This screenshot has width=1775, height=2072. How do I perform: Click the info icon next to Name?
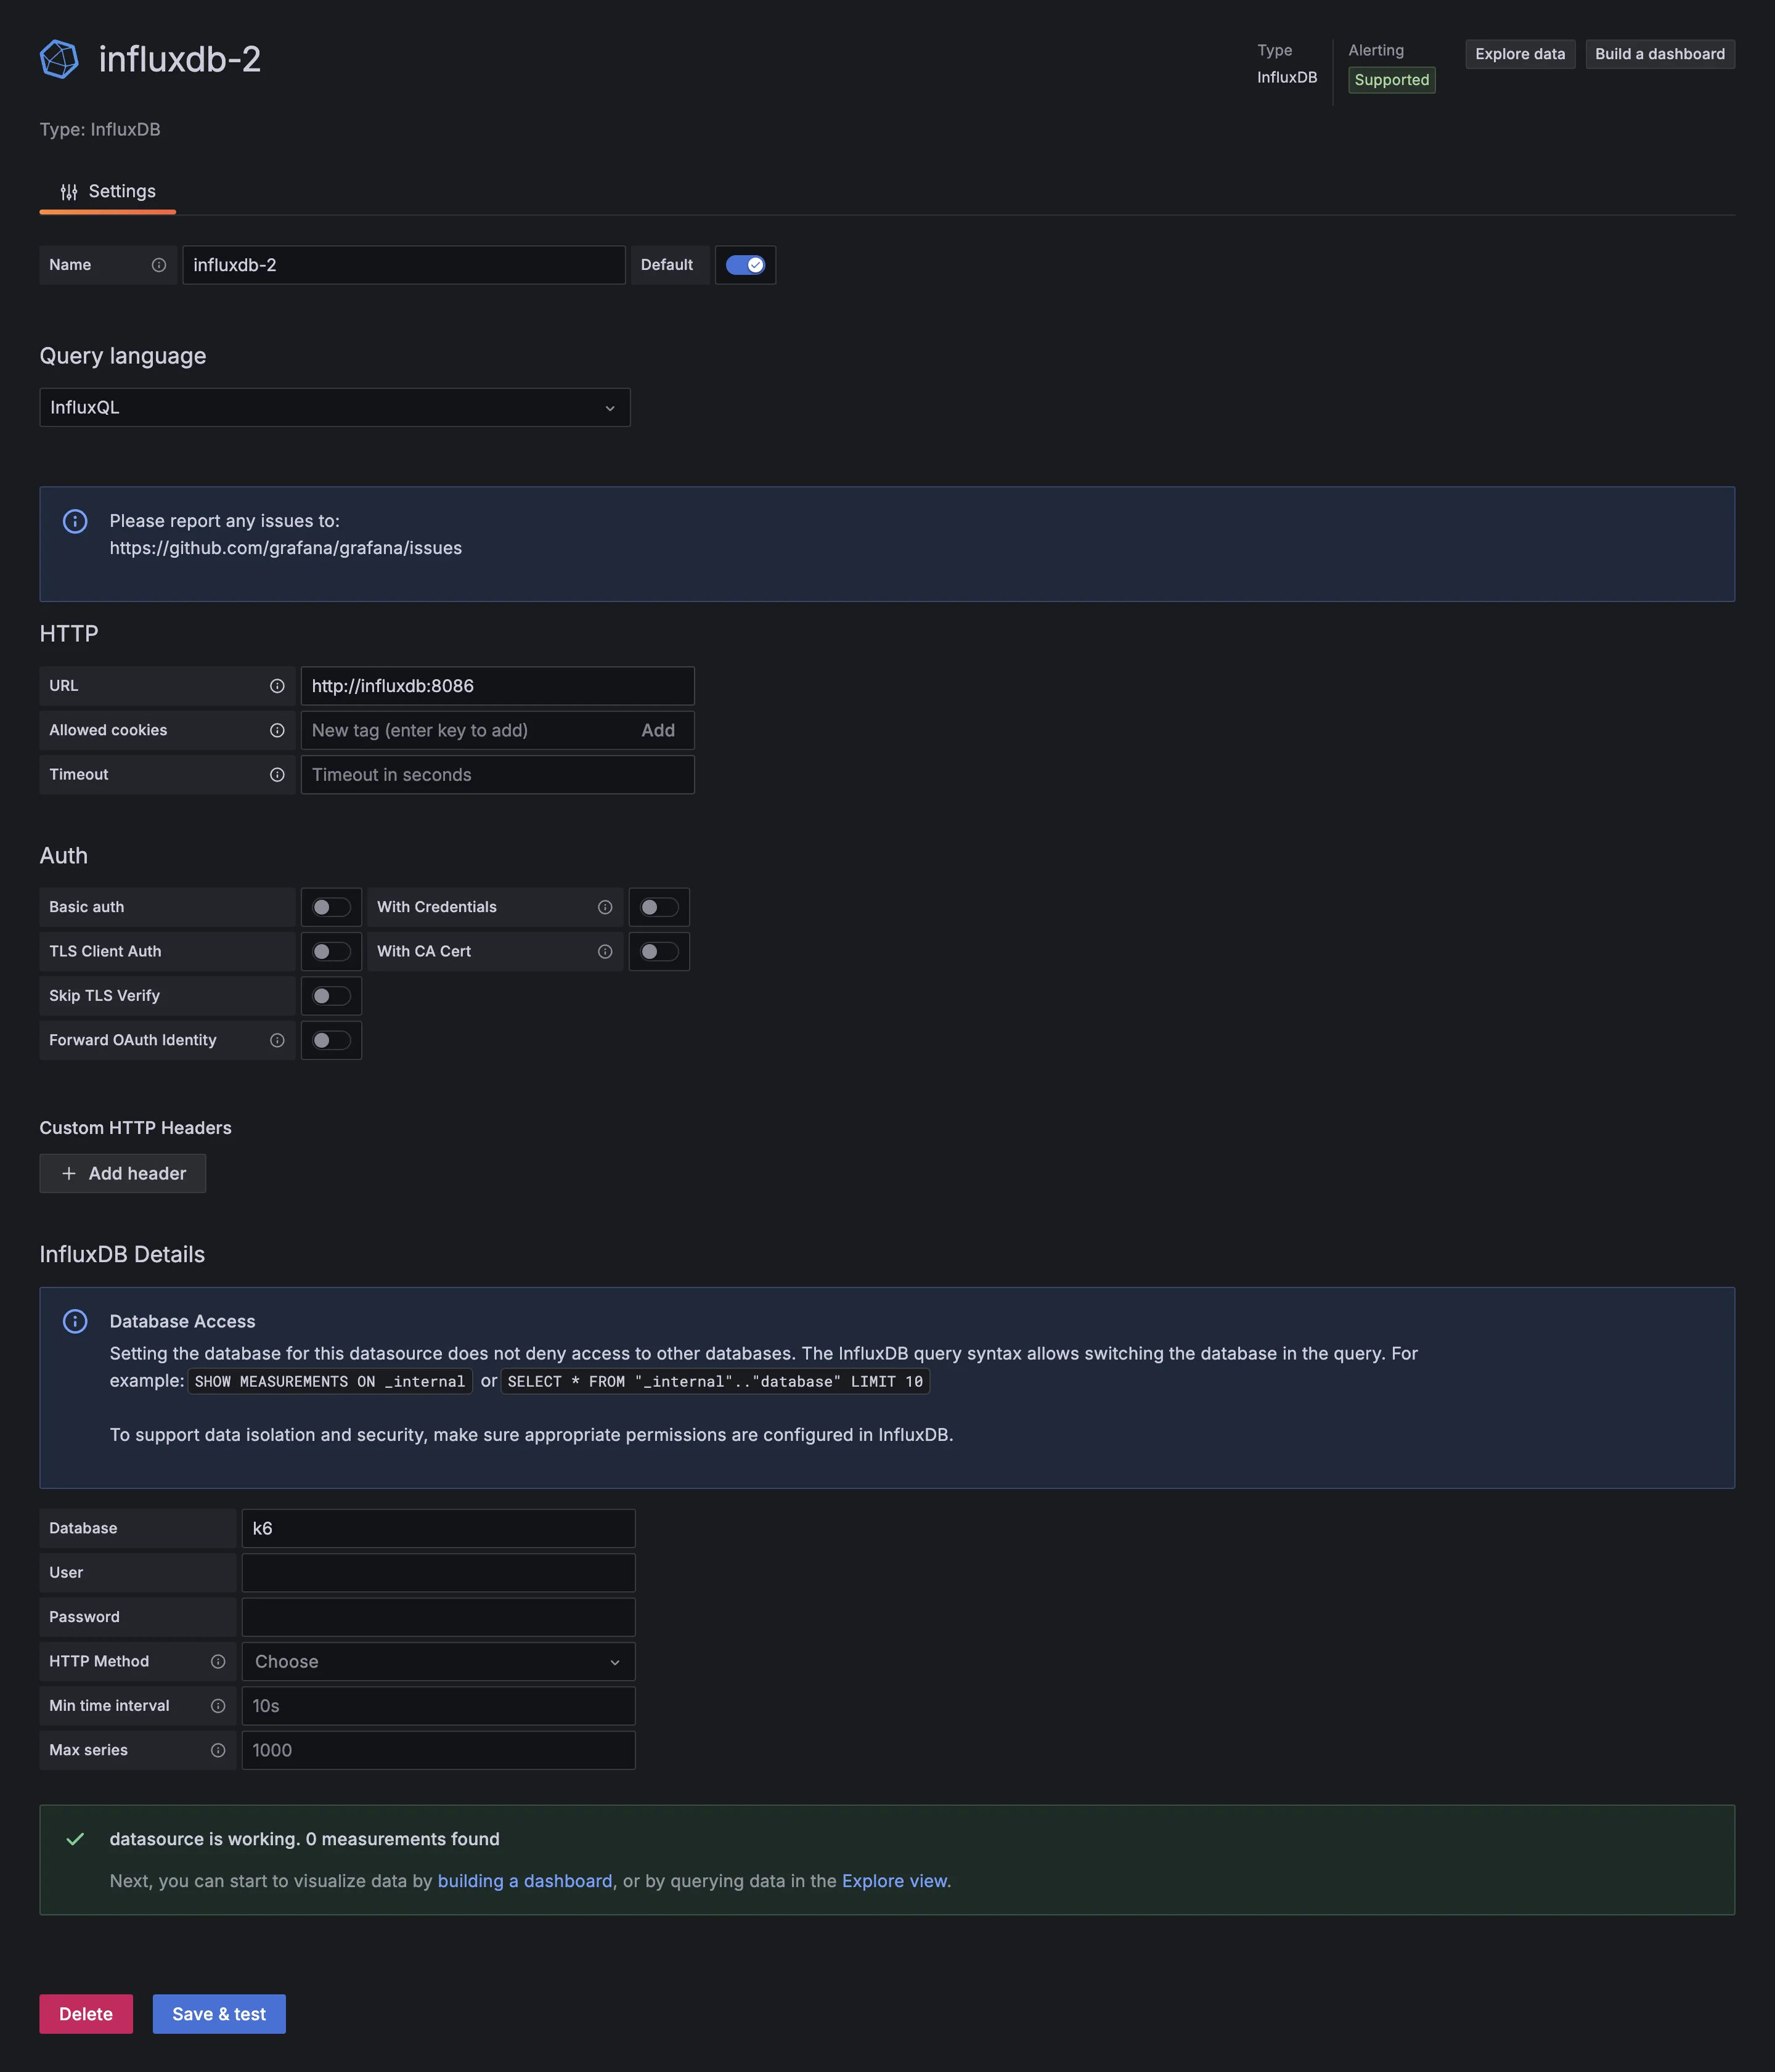tap(158, 265)
